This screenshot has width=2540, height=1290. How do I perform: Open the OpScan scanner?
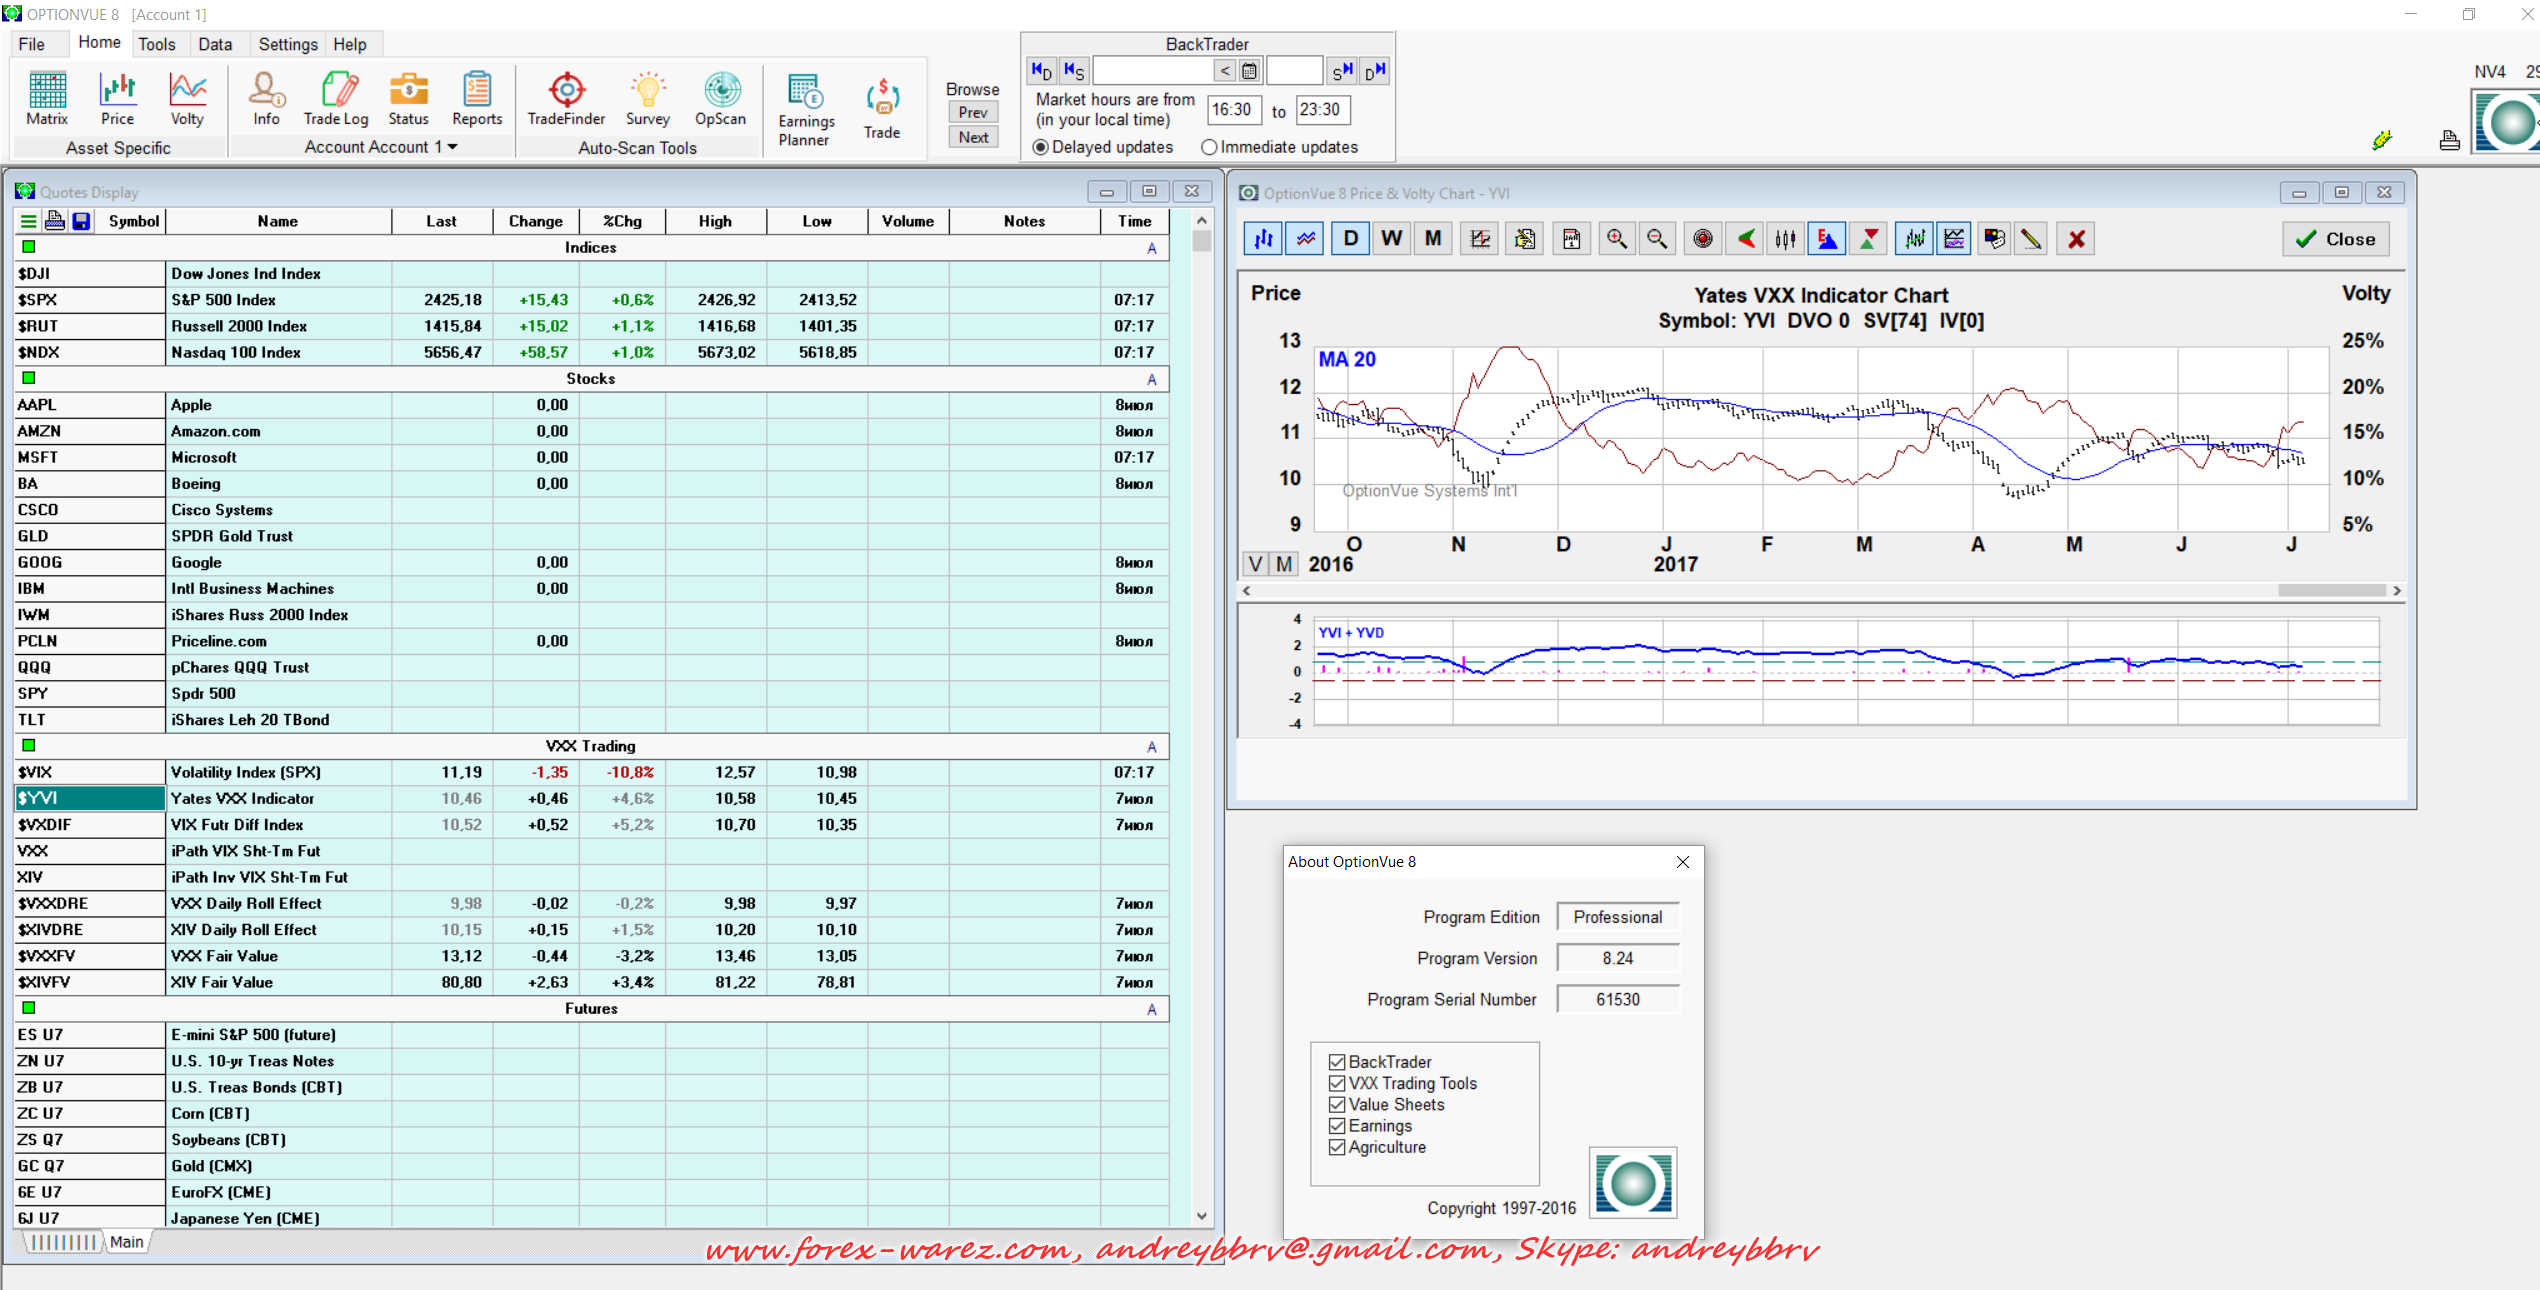720,98
